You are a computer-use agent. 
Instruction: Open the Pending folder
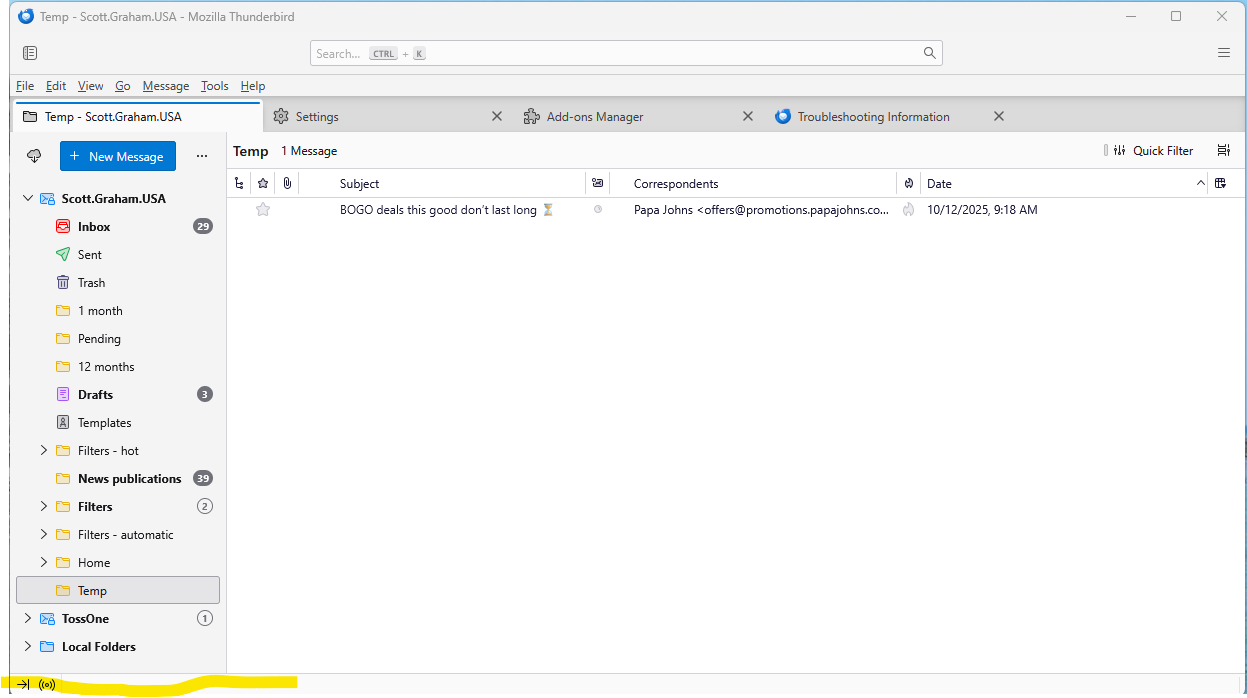(118, 339)
